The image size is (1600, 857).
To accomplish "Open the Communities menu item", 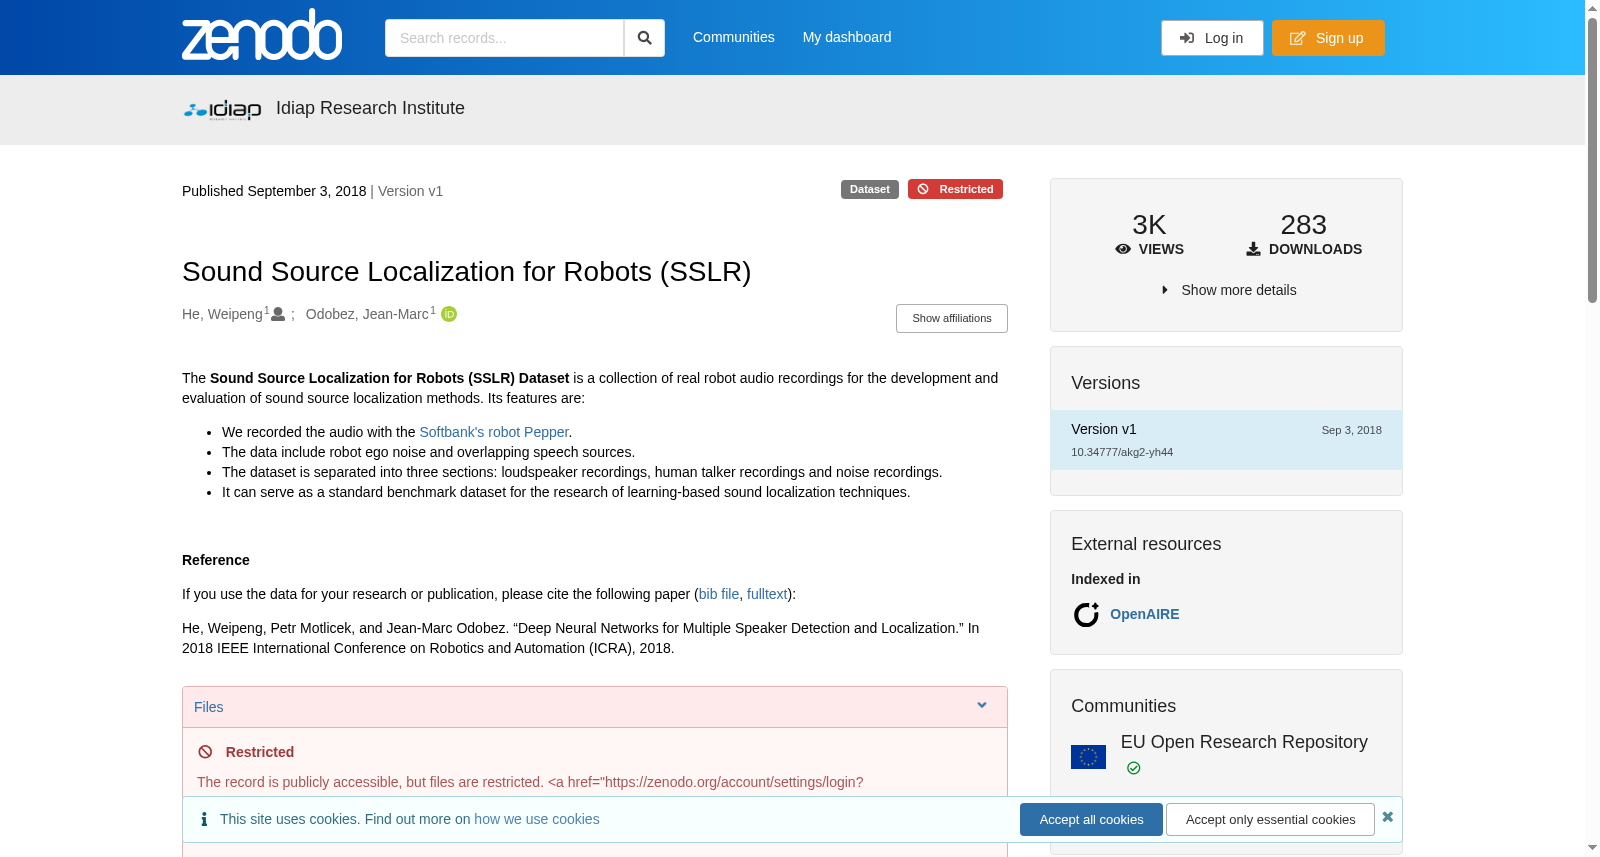I will tap(734, 37).
